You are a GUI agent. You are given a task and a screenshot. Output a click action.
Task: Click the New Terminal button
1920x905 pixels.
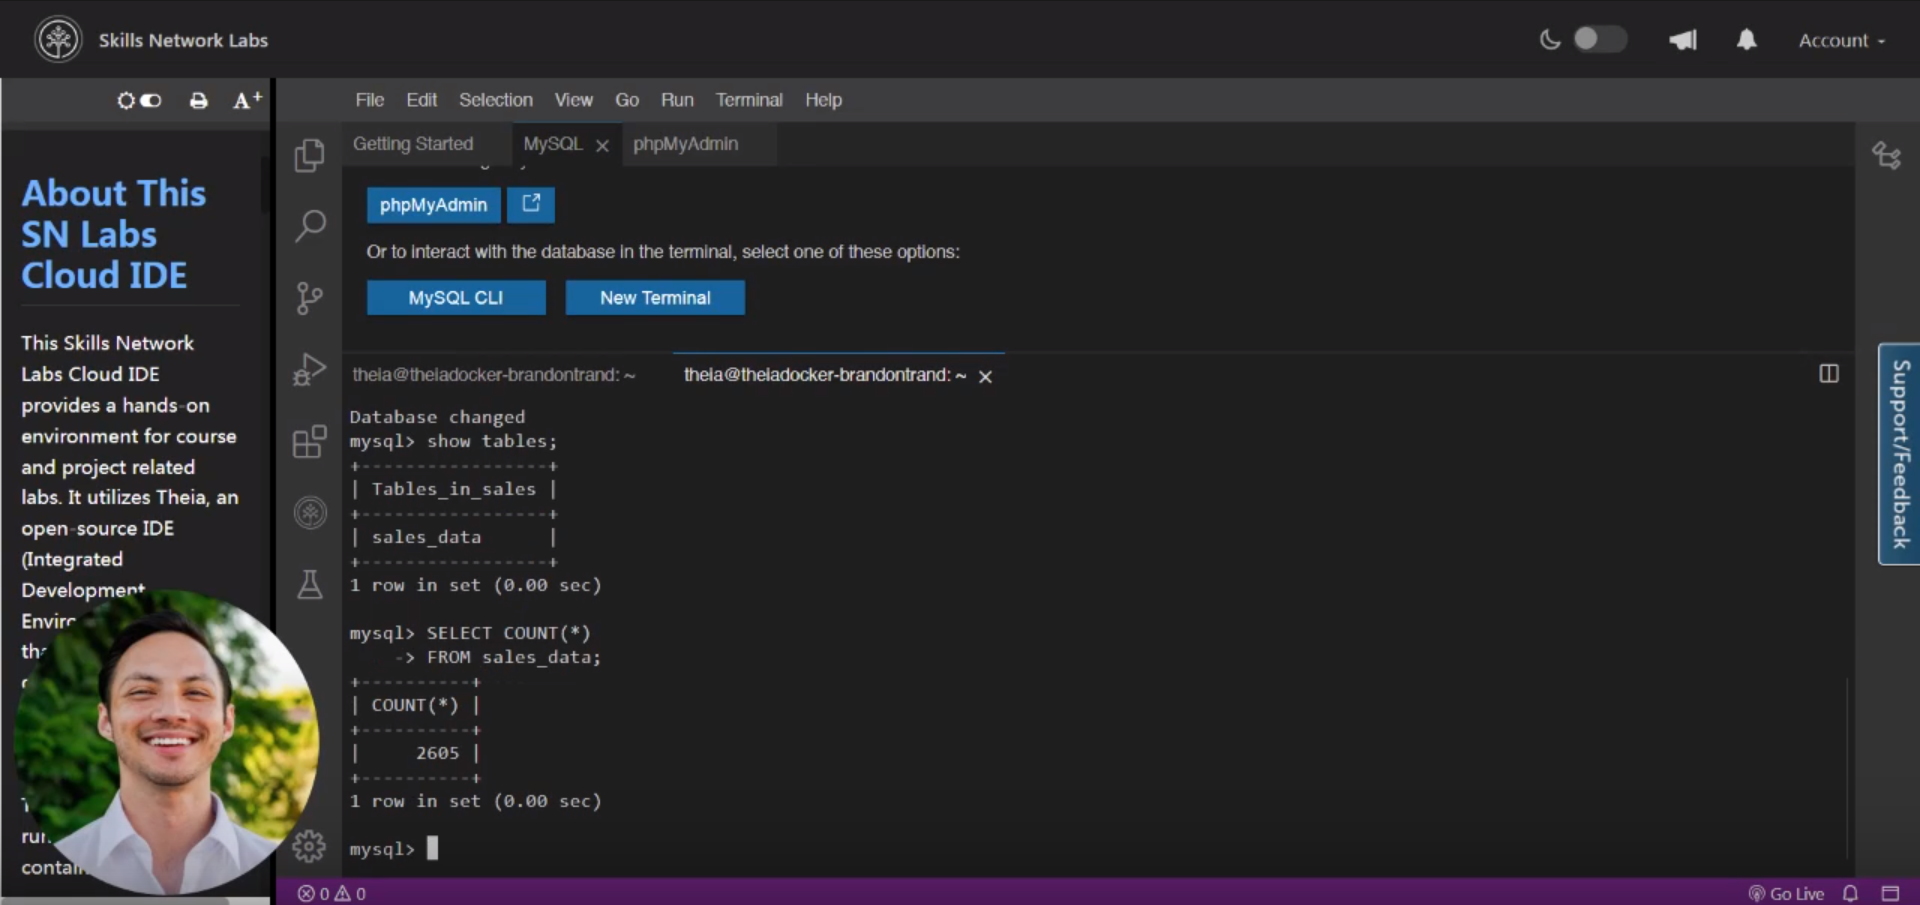pyautogui.click(x=655, y=298)
